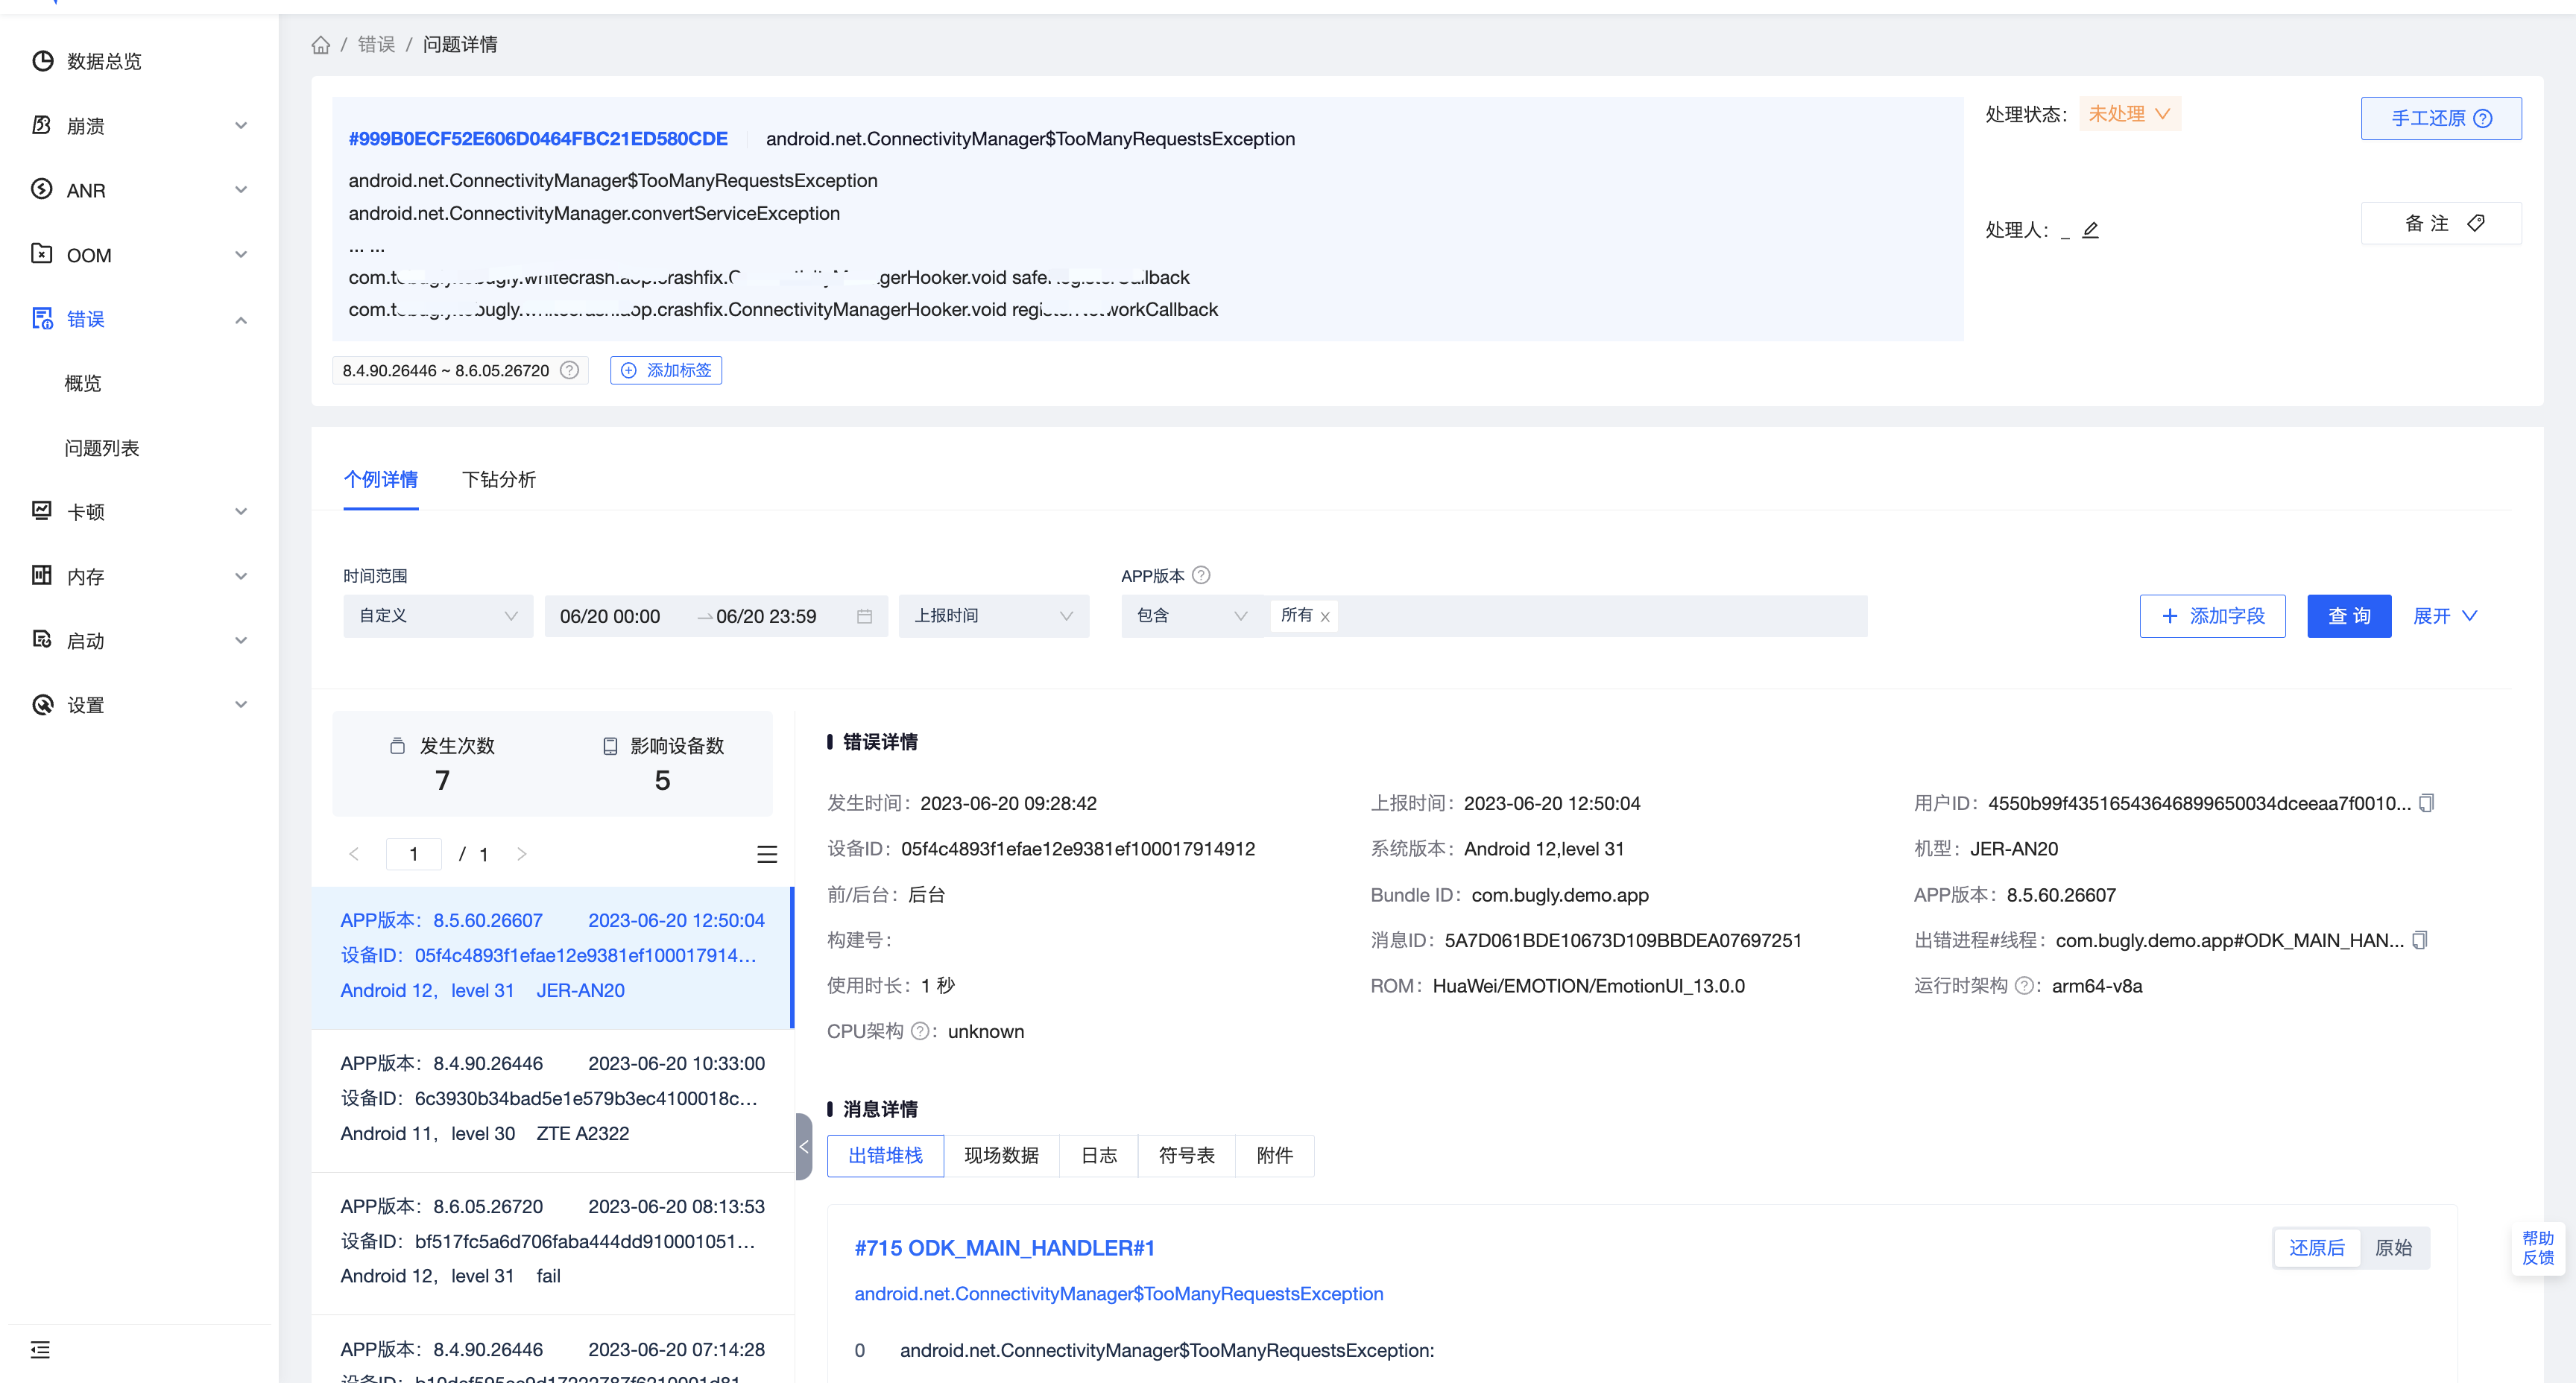Select the 附件 tab

click(1275, 1156)
